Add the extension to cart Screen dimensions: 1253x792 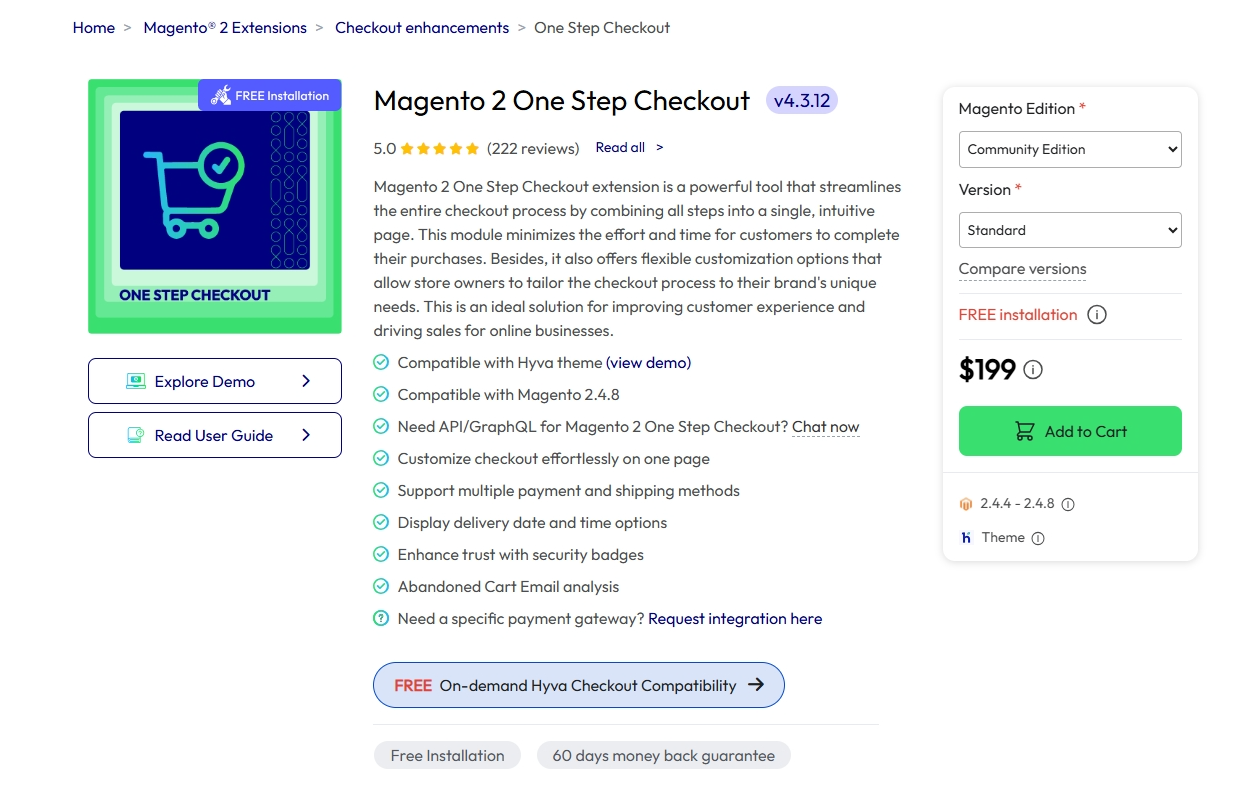click(1069, 431)
